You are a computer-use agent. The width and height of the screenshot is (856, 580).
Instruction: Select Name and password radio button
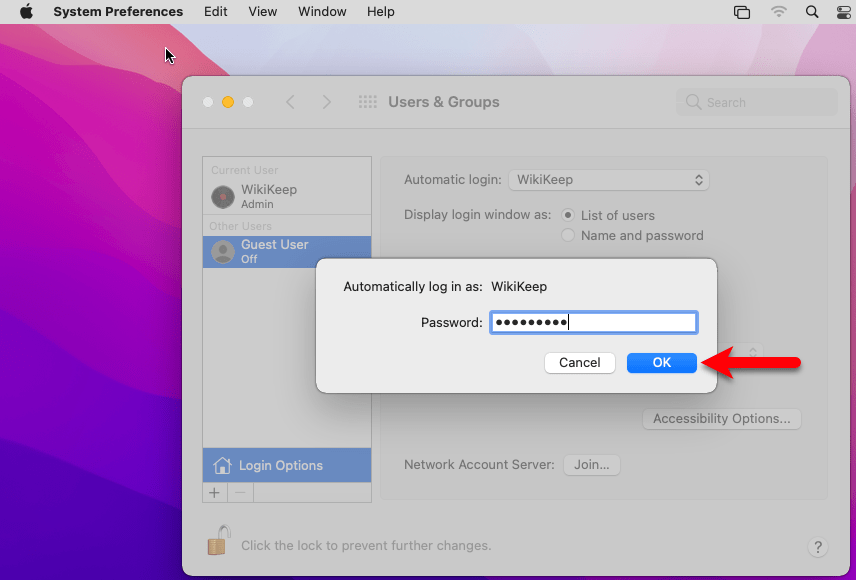pyautogui.click(x=568, y=235)
